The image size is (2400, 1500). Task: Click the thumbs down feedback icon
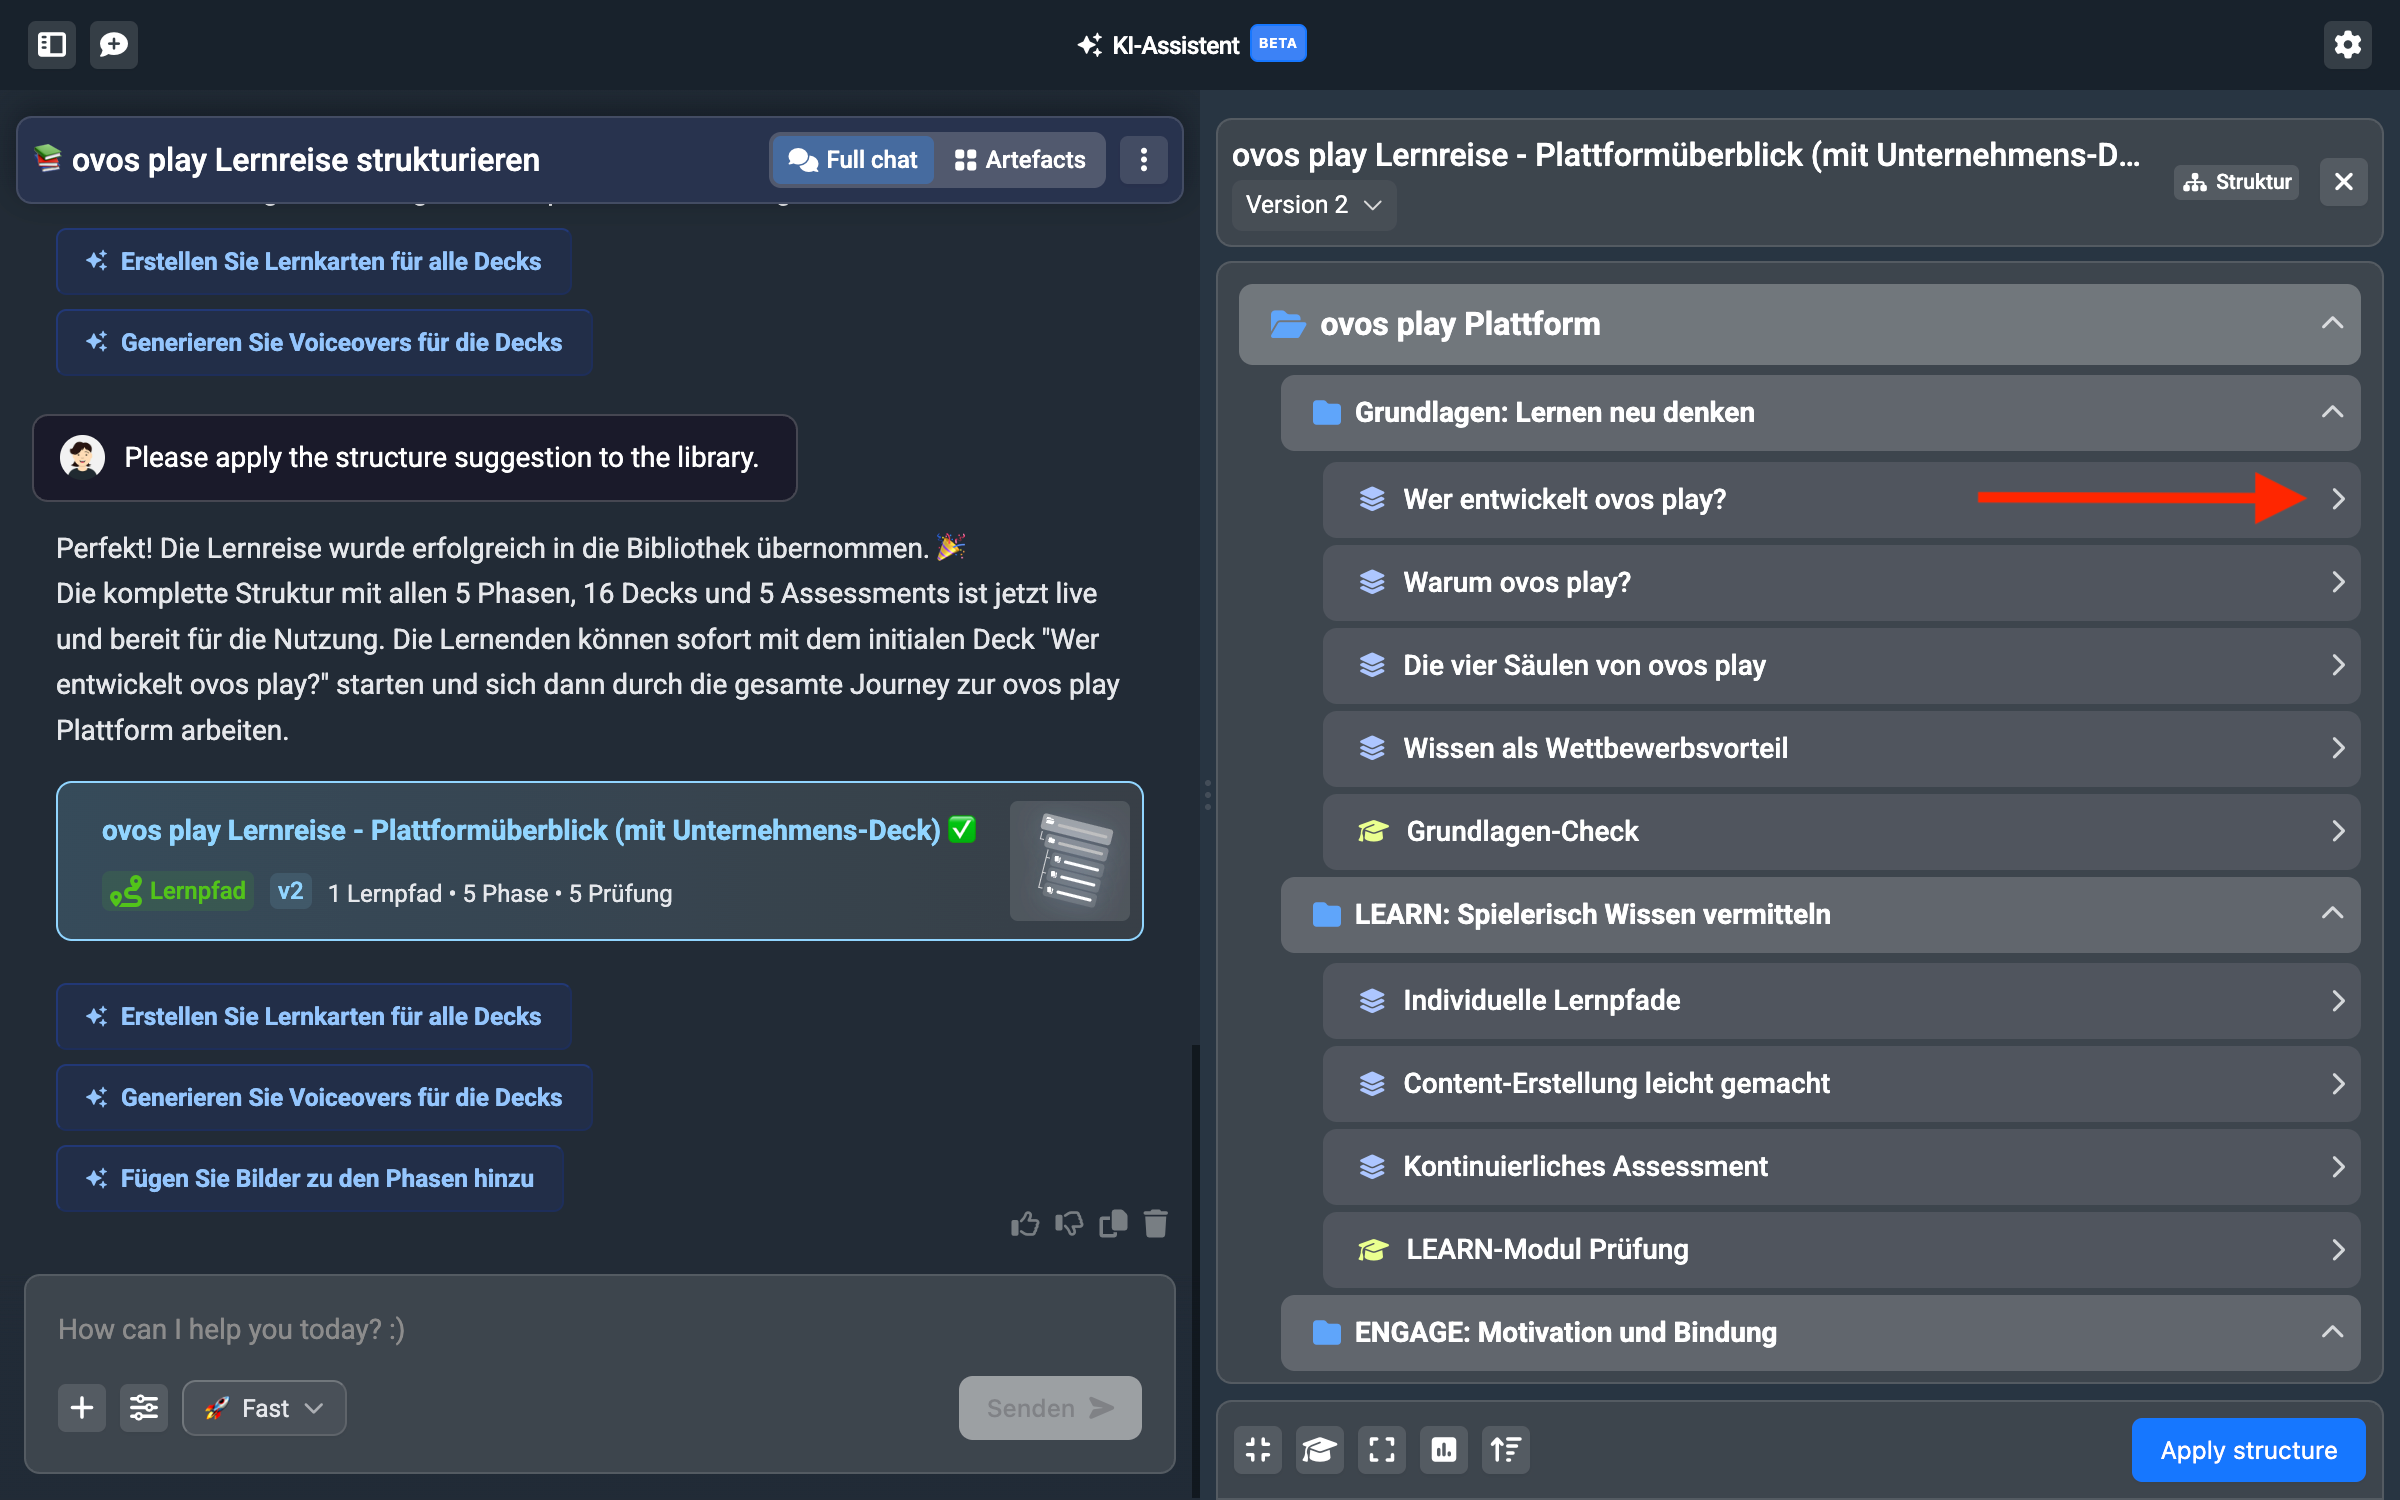(x=1069, y=1224)
